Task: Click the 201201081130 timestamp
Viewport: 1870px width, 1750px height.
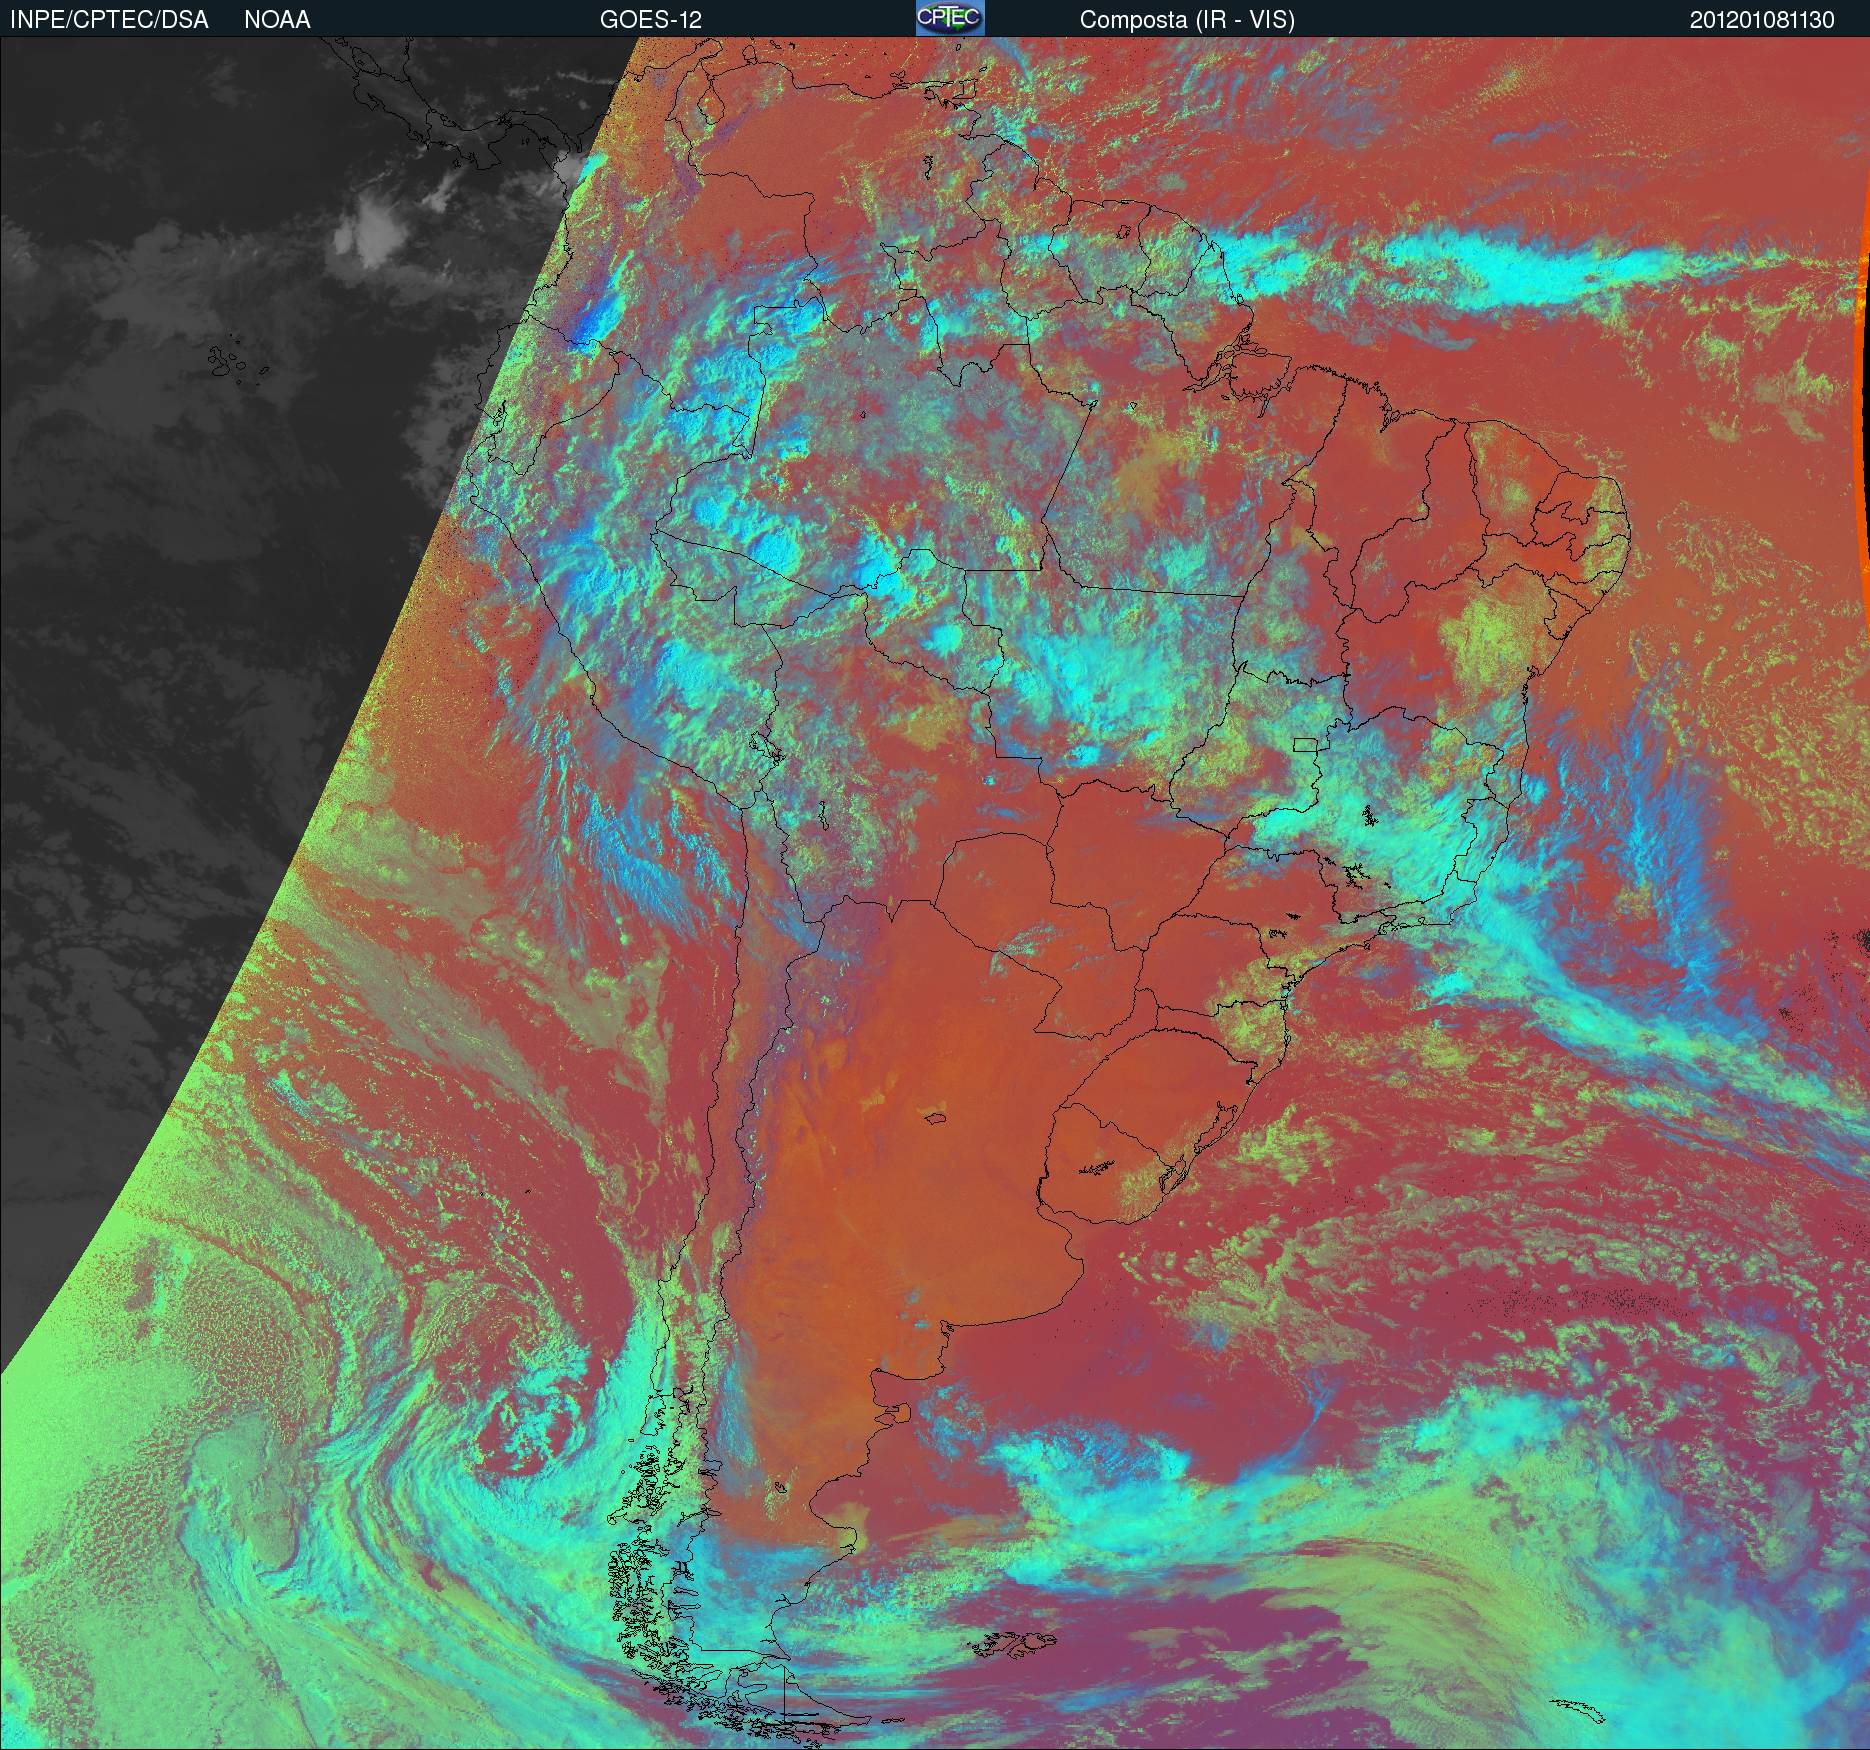Action: 1762,20
